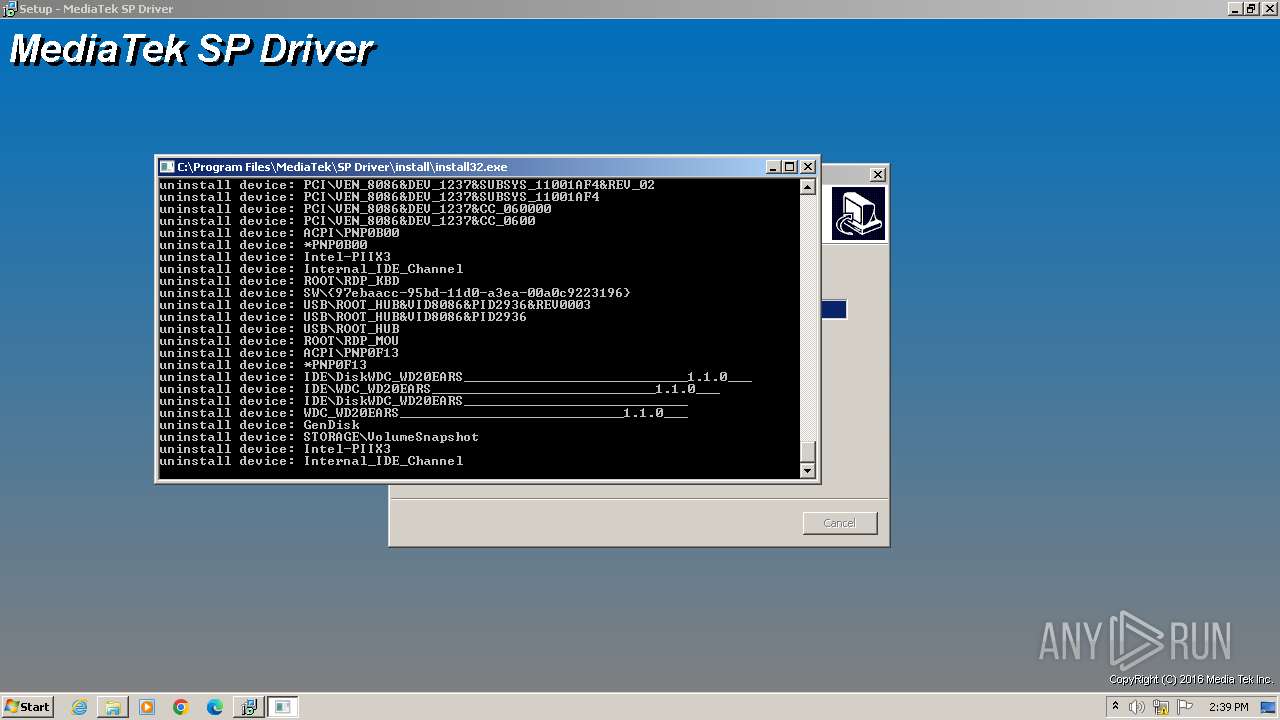Launch Microsoft Edge from taskbar
Viewport: 1280px width, 720px height.
(215, 707)
